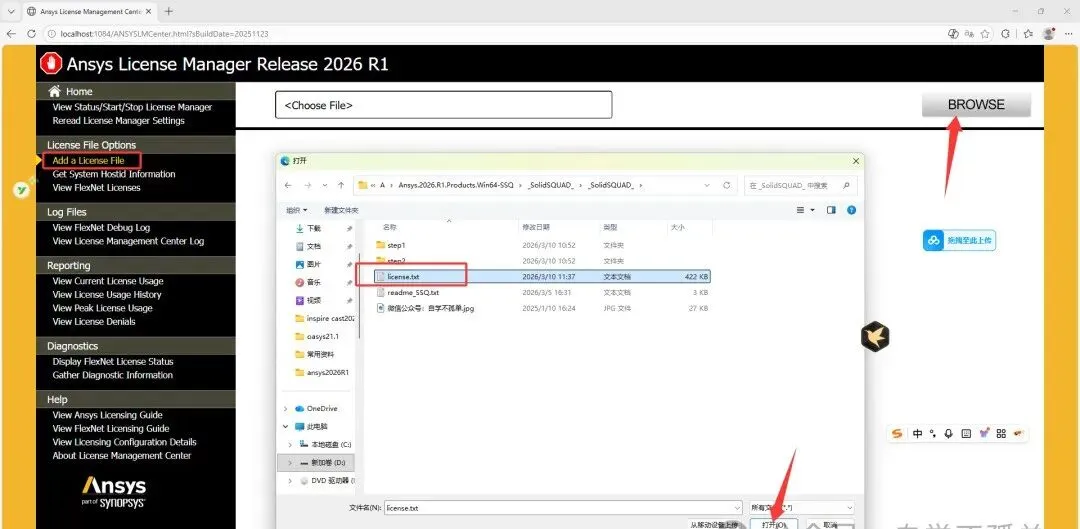Viewport: 1080px width, 529px height.
Task: Go back in the file dialog
Action: coord(288,185)
